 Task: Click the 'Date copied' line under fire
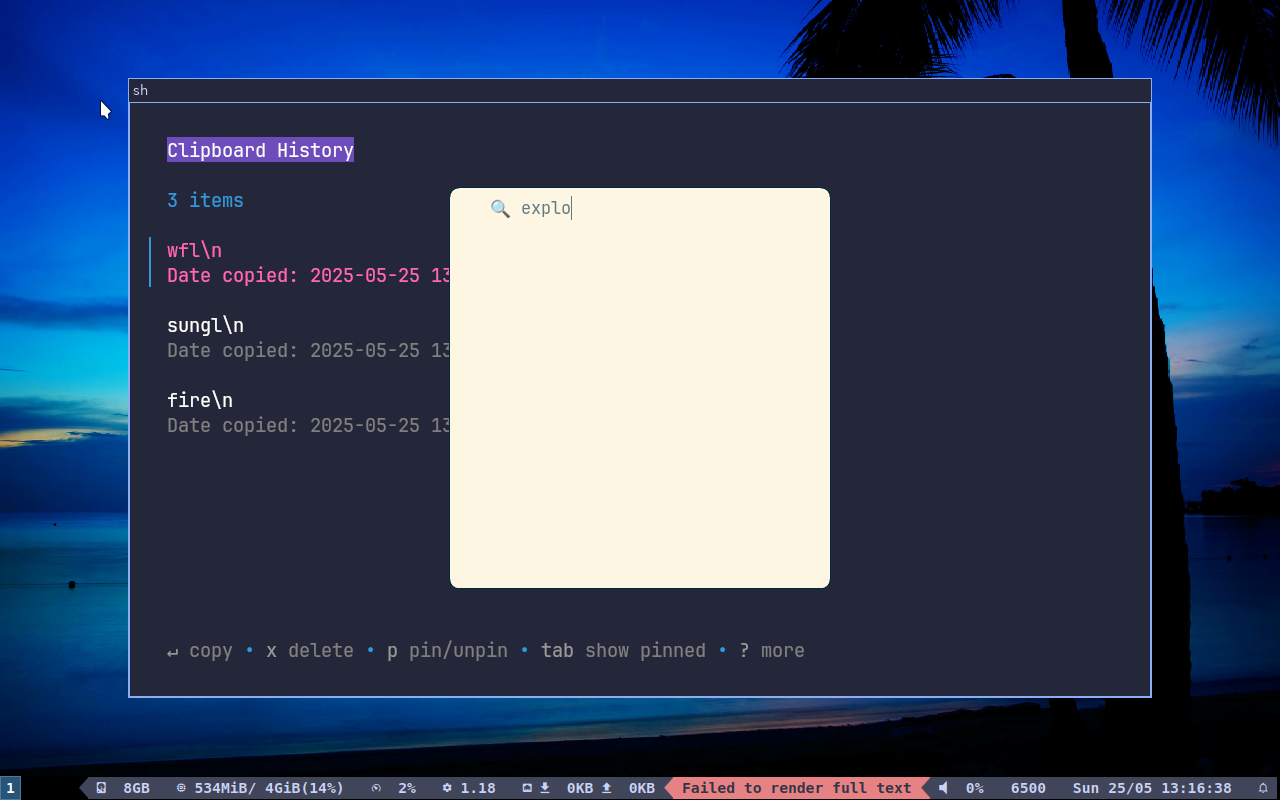point(308,425)
